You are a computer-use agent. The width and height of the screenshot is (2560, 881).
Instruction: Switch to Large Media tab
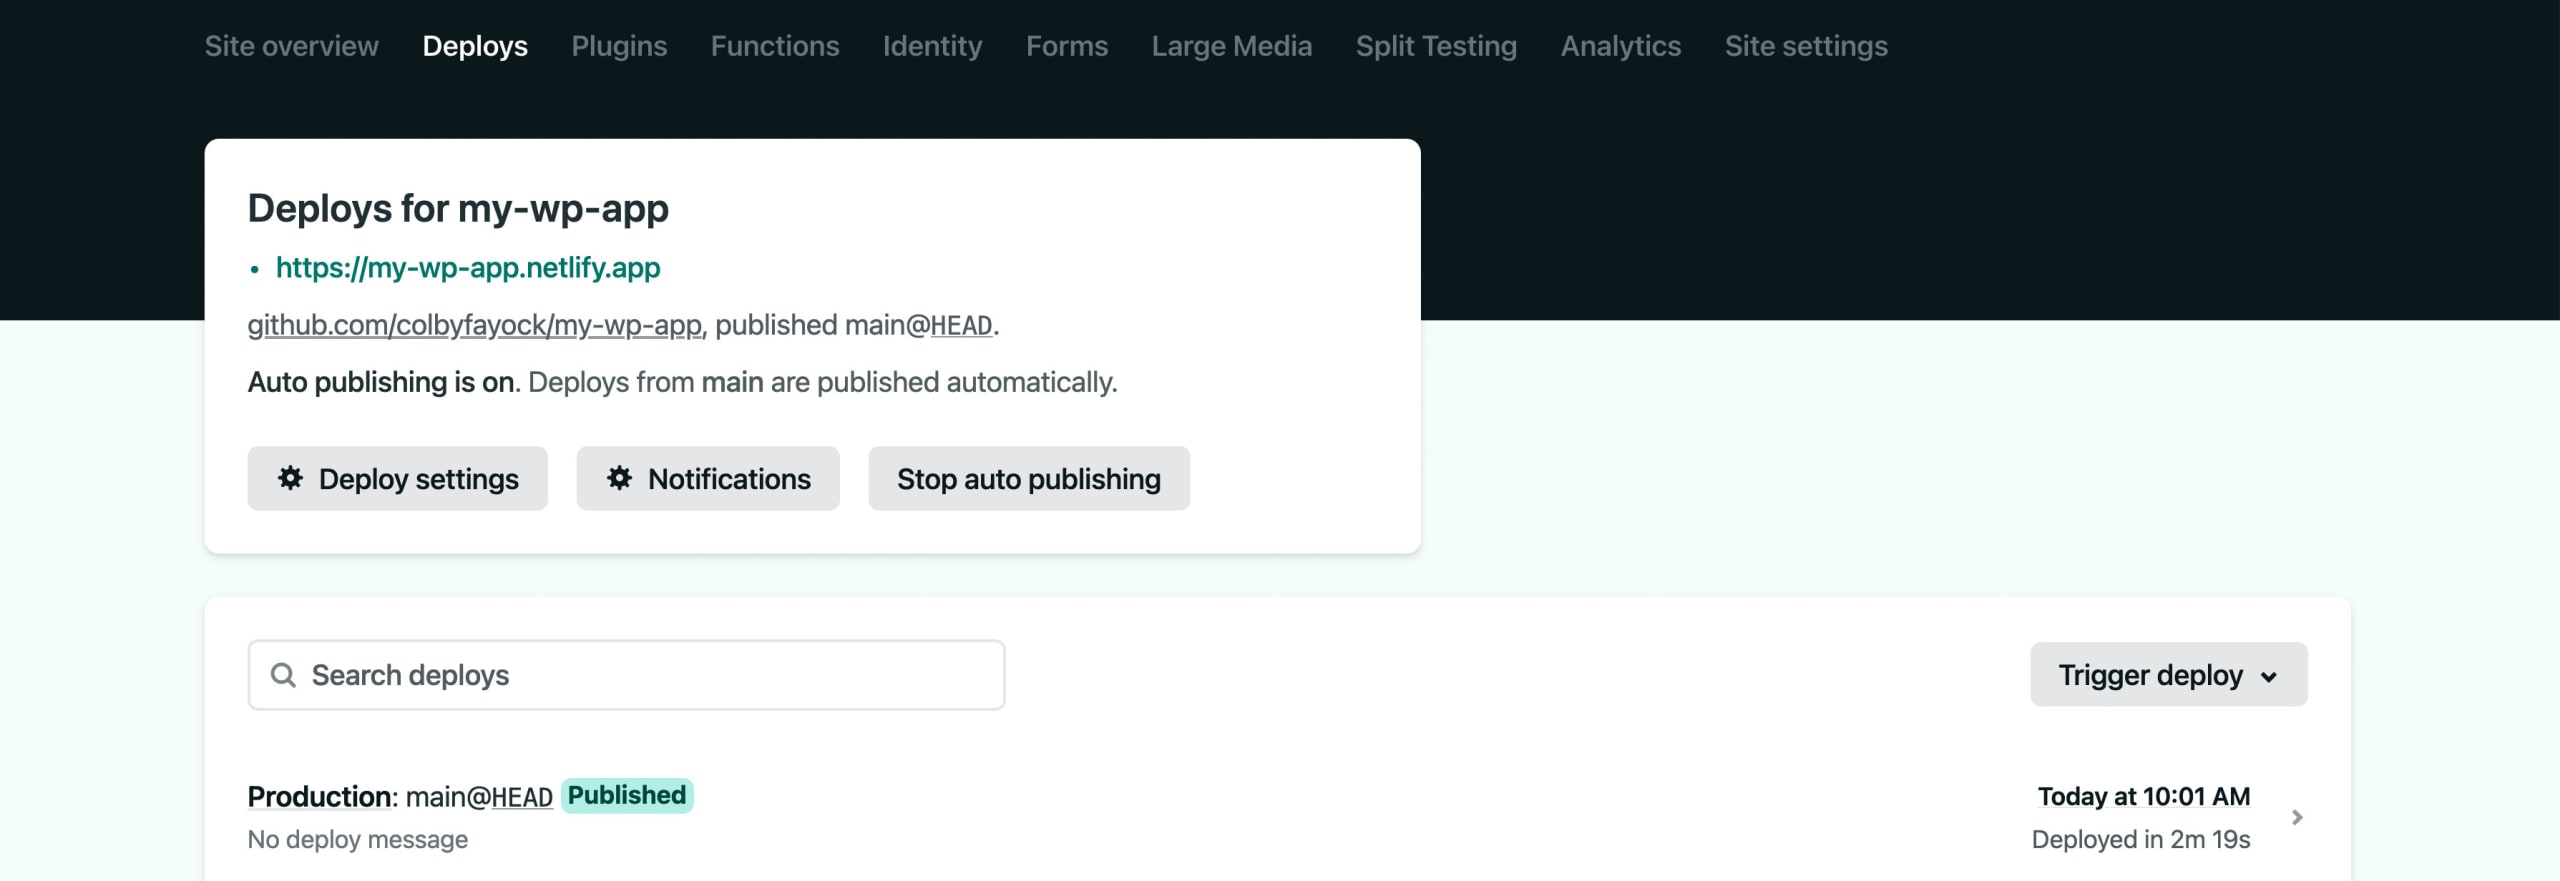1231,46
